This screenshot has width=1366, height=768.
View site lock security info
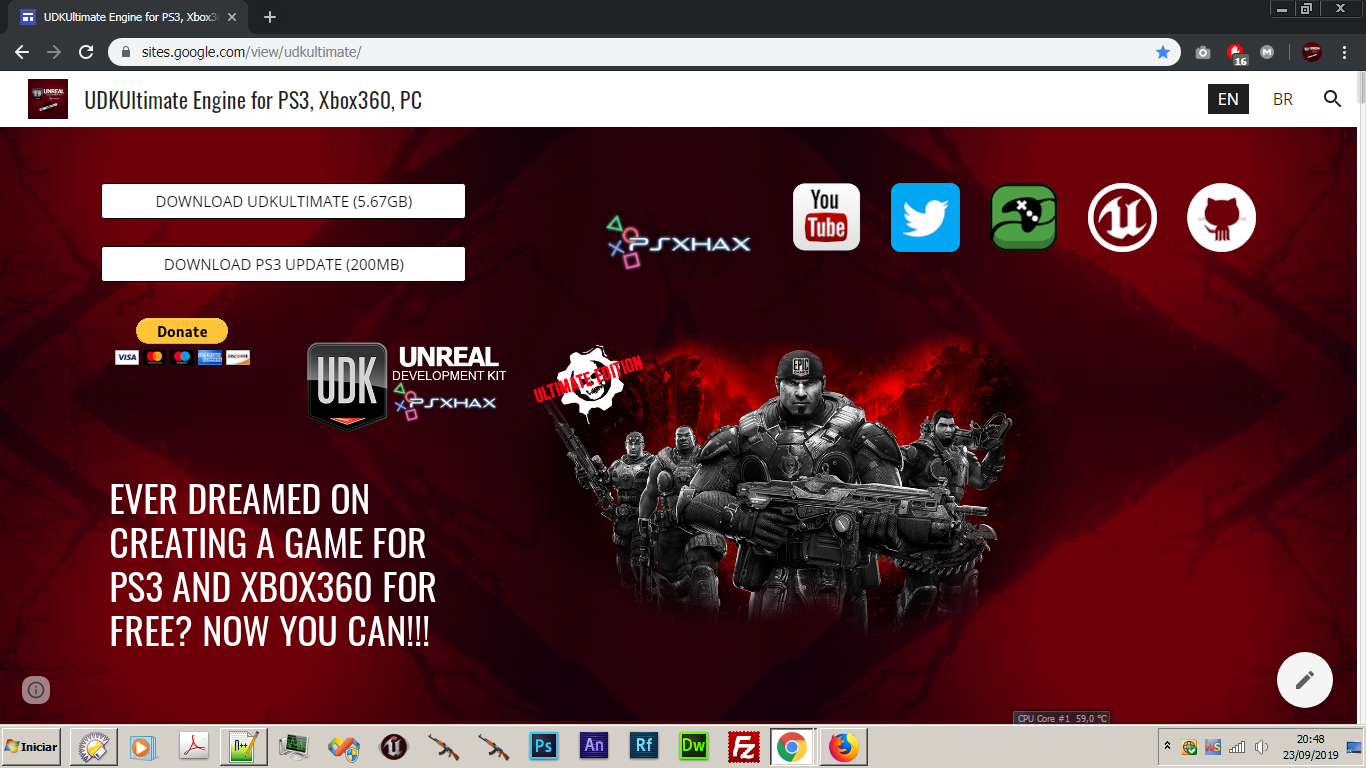(126, 52)
